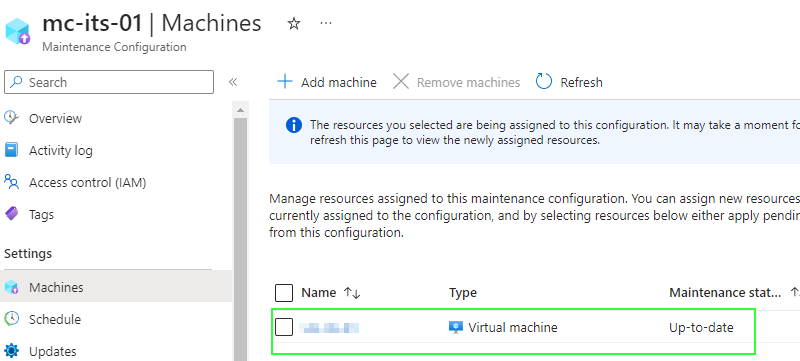The height and width of the screenshot is (361, 800).
Task: Click the Activity log book icon
Action: pyautogui.click(x=12, y=150)
